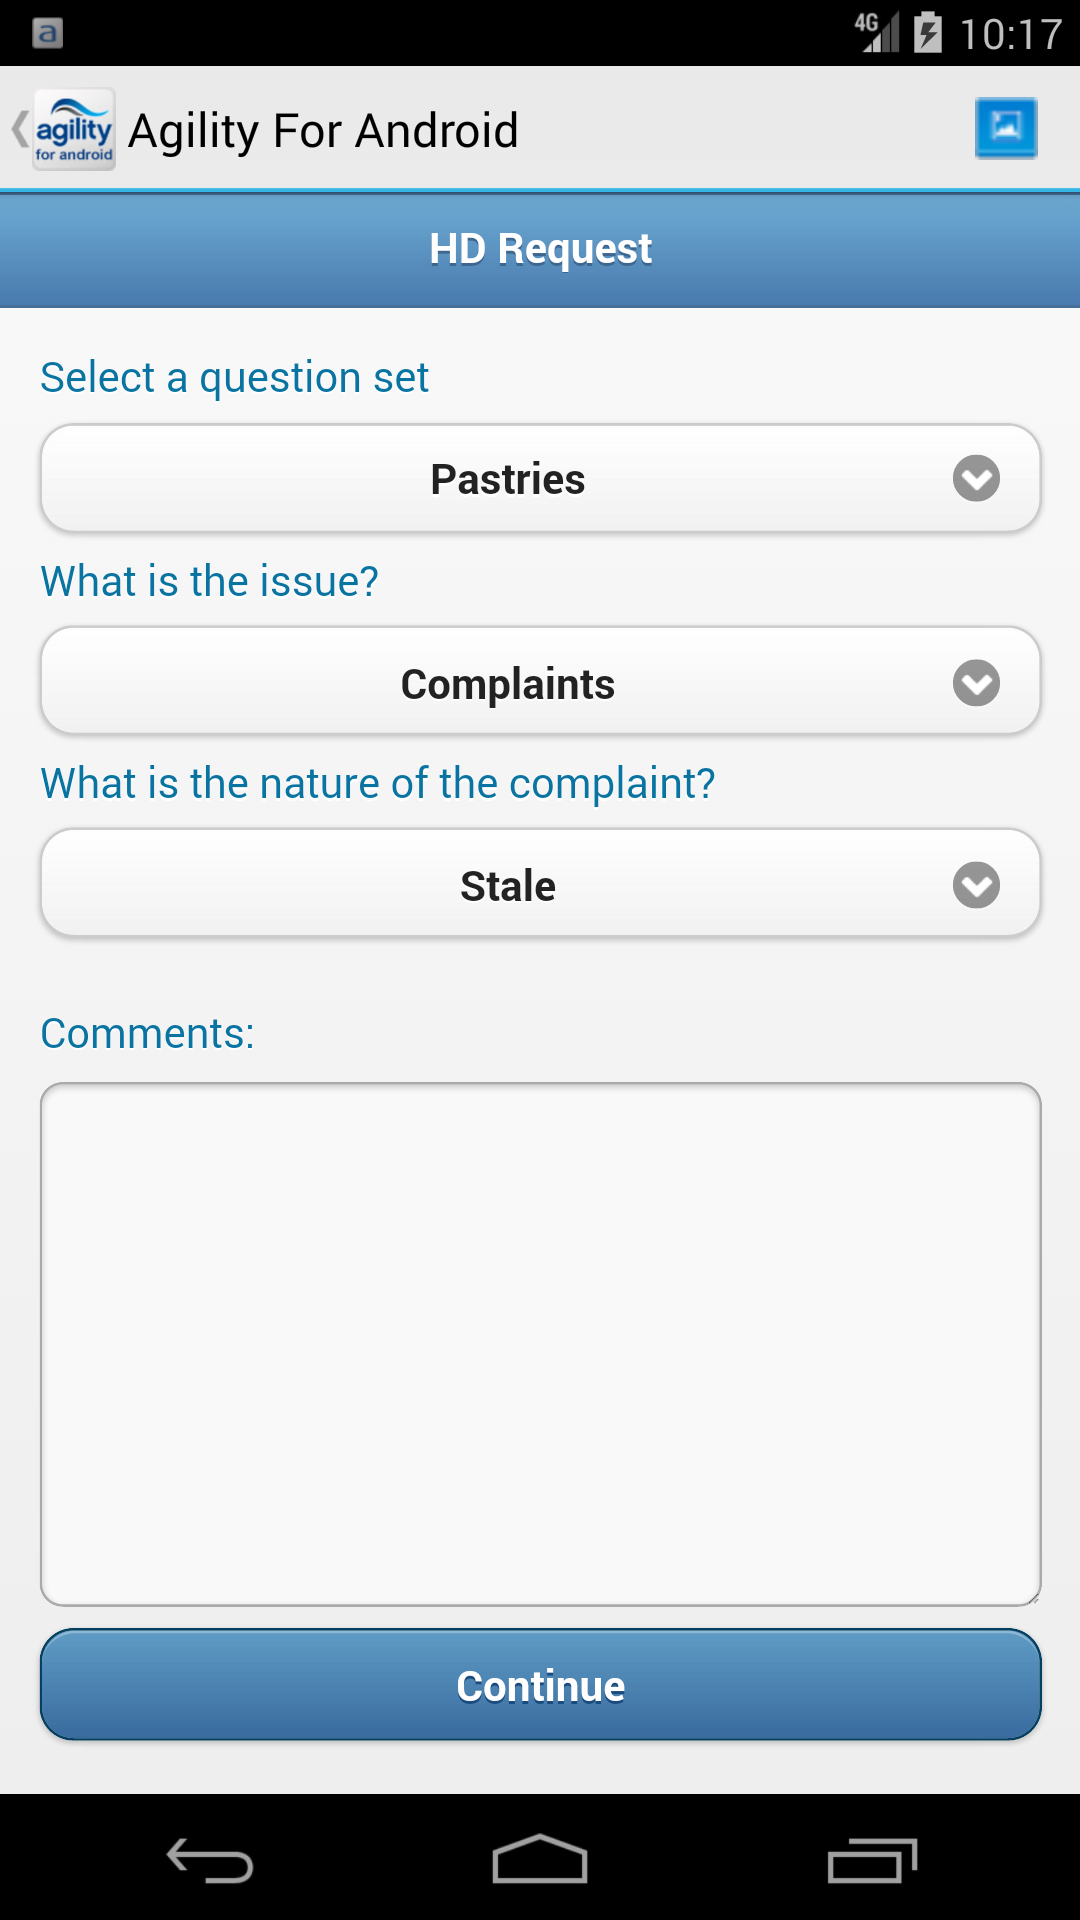1080x1920 pixels.
Task: Tap the Agility for Android logo
Action: point(74,130)
